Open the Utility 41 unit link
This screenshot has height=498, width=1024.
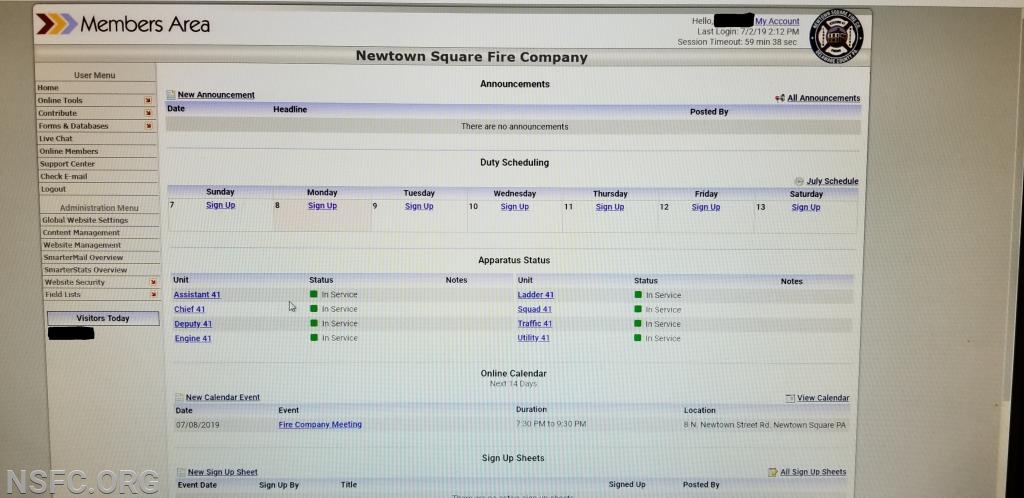[534, 338]
